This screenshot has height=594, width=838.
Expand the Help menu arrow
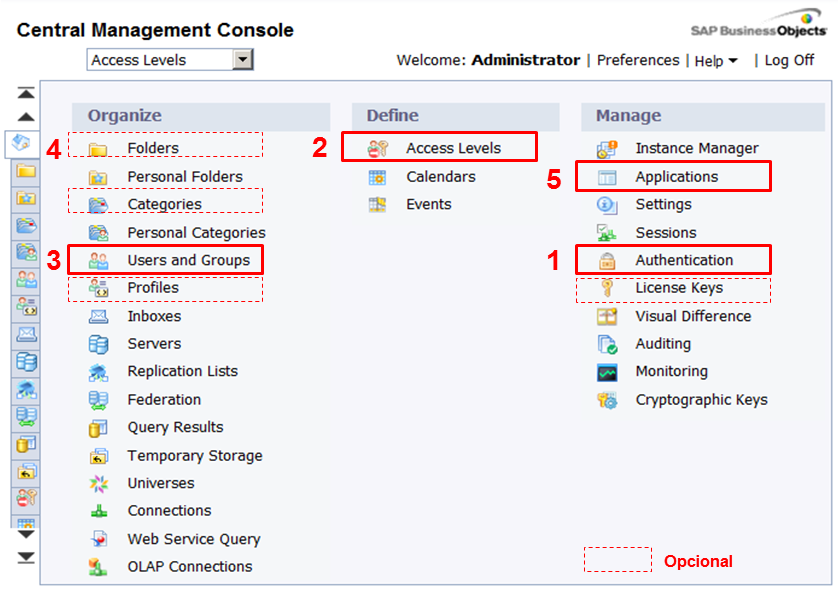(x=733, y=61)
